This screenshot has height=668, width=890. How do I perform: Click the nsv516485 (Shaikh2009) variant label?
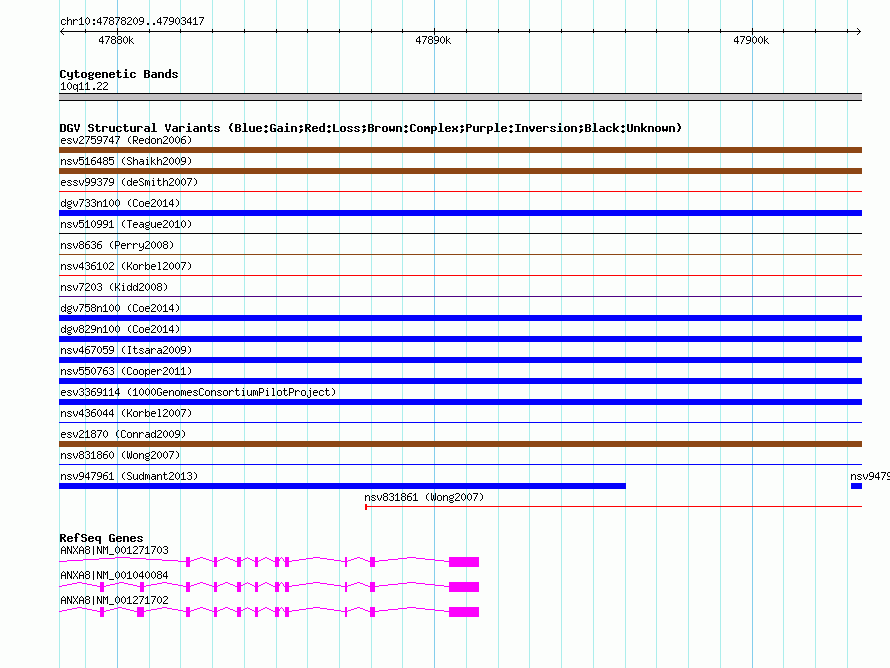126,161
